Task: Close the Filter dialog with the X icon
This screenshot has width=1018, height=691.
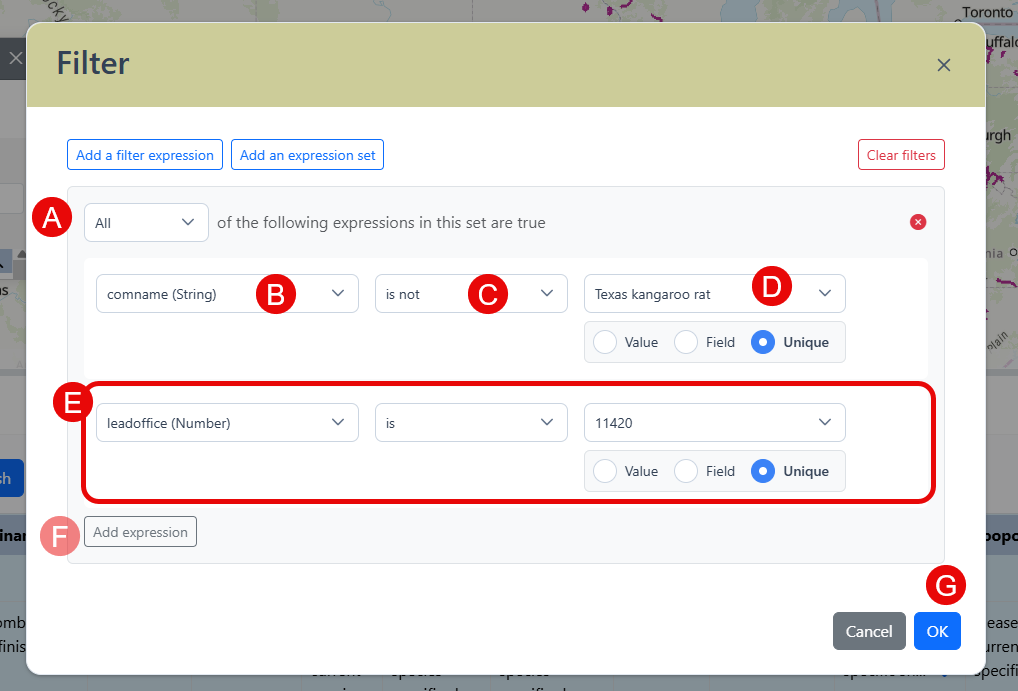Action: click(x=943, y=65)
